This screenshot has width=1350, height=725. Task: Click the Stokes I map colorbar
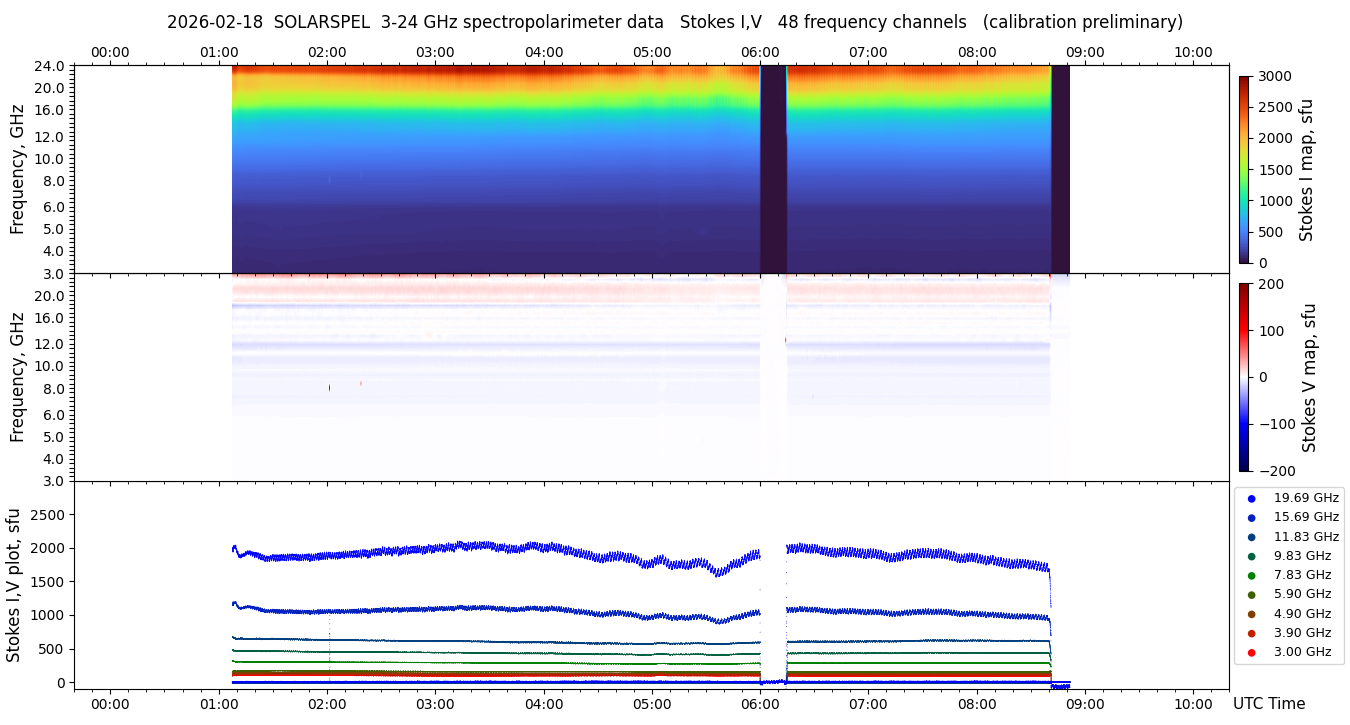(x=1244, y=169)
